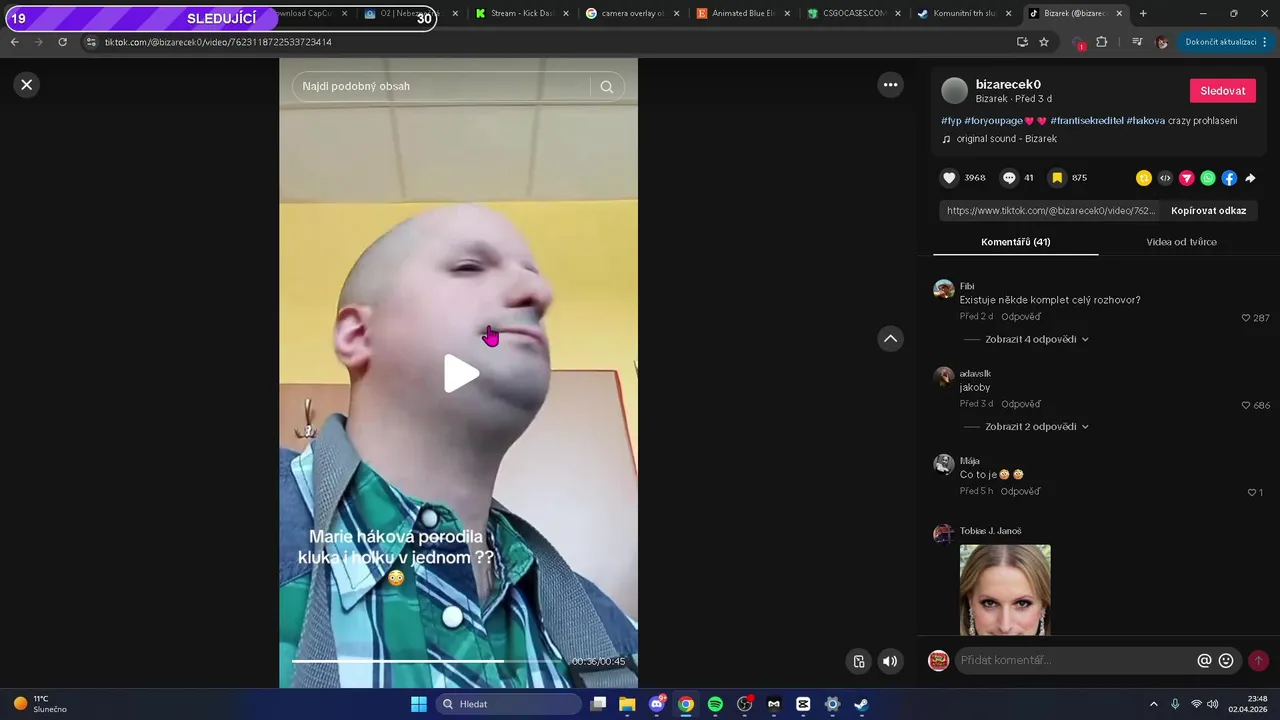Click the Sledovat follow button
Viewport: 1280px width, 720px height.
(x=1222, y=91)
